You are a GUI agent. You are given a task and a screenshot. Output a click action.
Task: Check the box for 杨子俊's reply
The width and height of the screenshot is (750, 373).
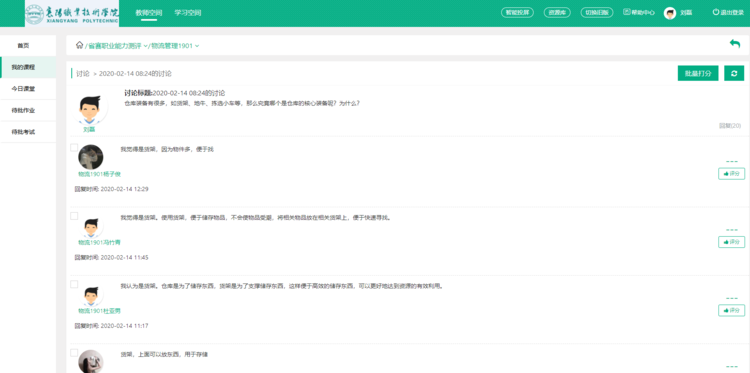pyautogui.click(x=74, y=148)
